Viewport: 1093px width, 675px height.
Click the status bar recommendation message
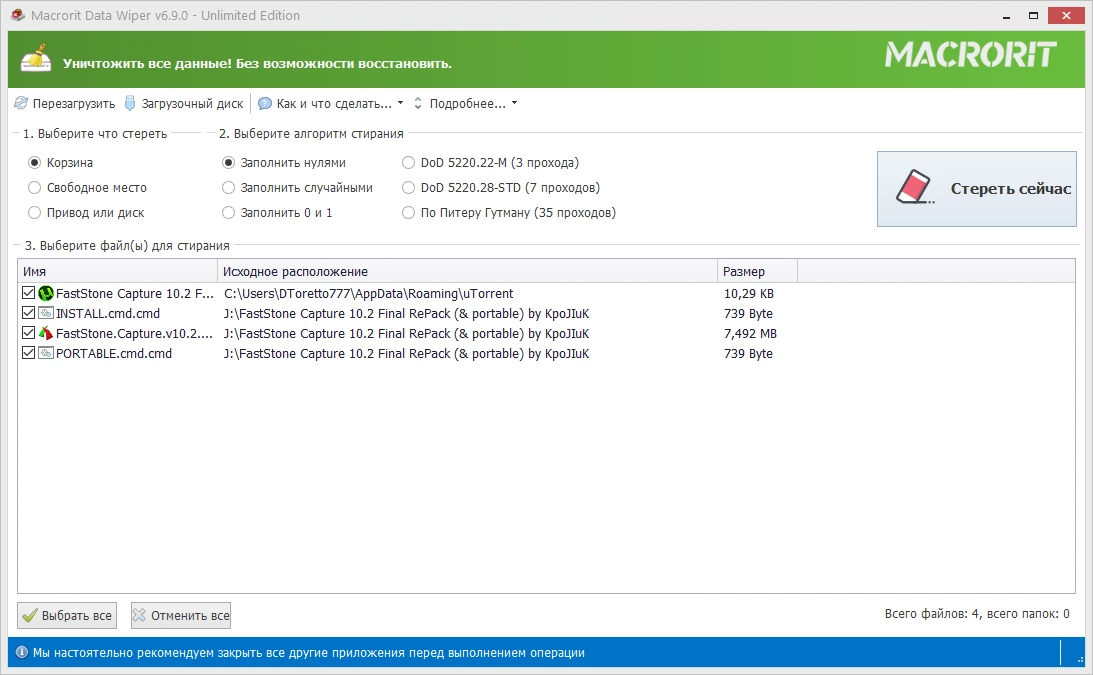coord(309,653)
